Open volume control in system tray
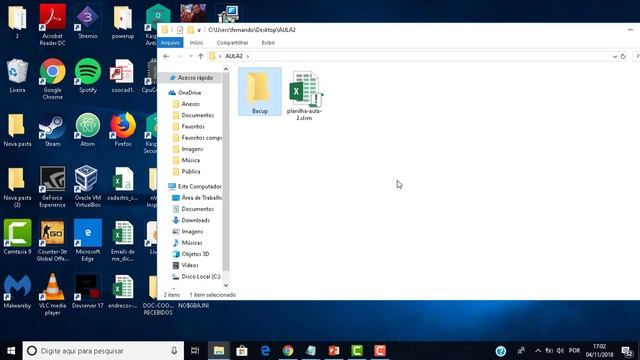The height and width of the screenshot is (360, 640). [x=560, y=351]
